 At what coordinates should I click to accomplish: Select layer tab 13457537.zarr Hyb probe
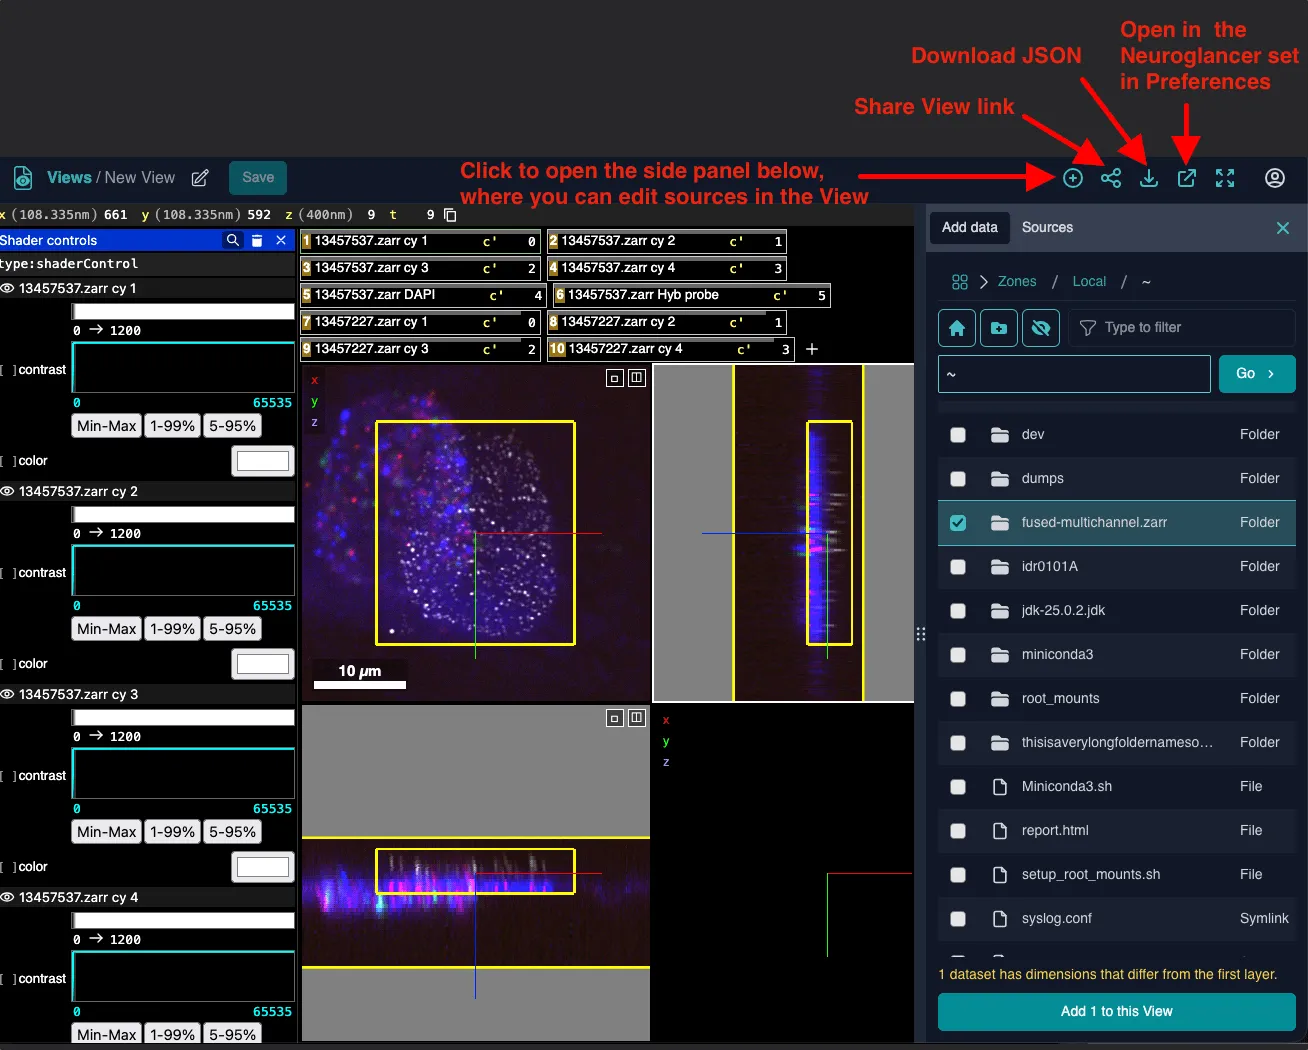[x=692, y=295]
